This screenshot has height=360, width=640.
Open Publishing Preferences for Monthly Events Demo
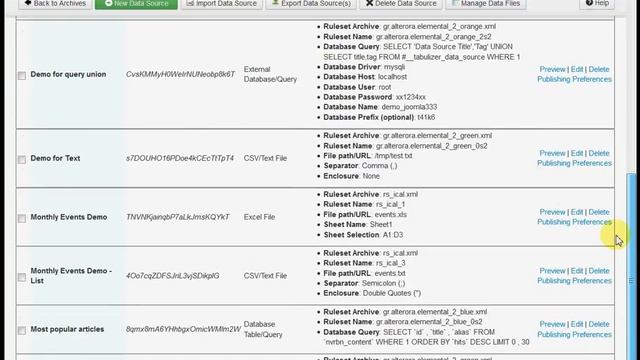click(574, 222)
